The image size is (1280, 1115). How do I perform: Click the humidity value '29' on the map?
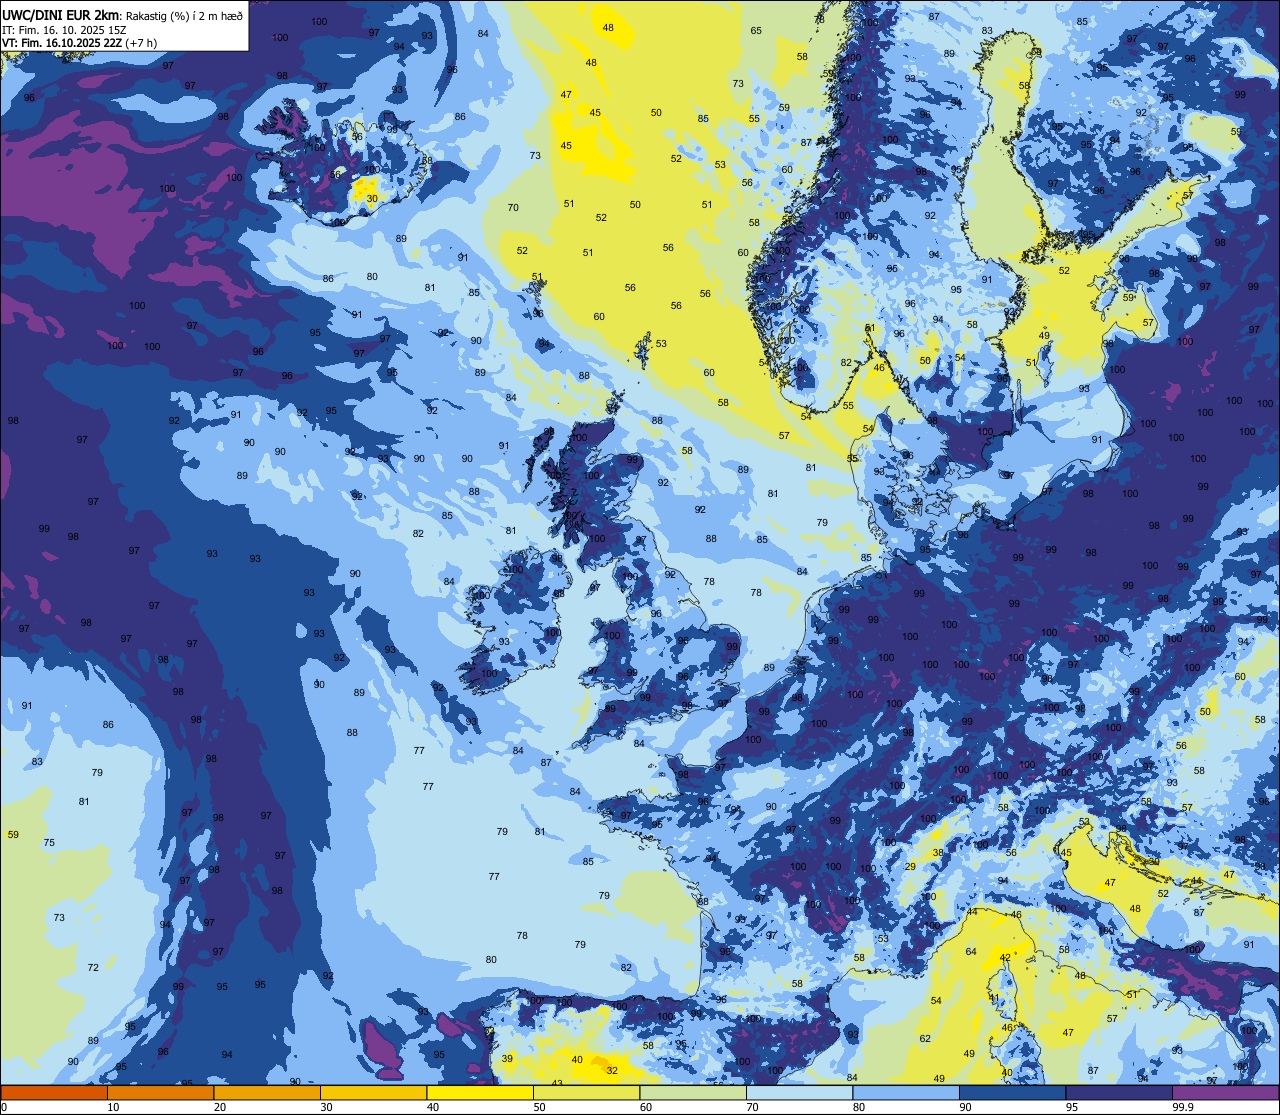910,867
